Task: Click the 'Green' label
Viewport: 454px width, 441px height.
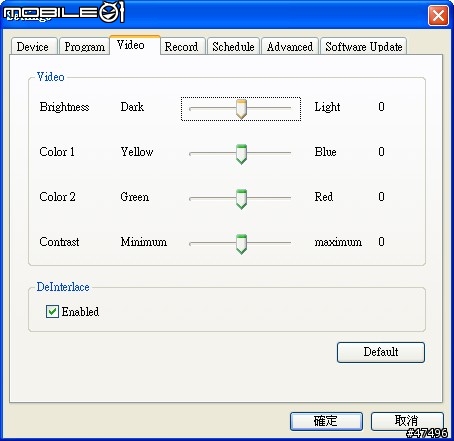Action: (x=135, y=197)
